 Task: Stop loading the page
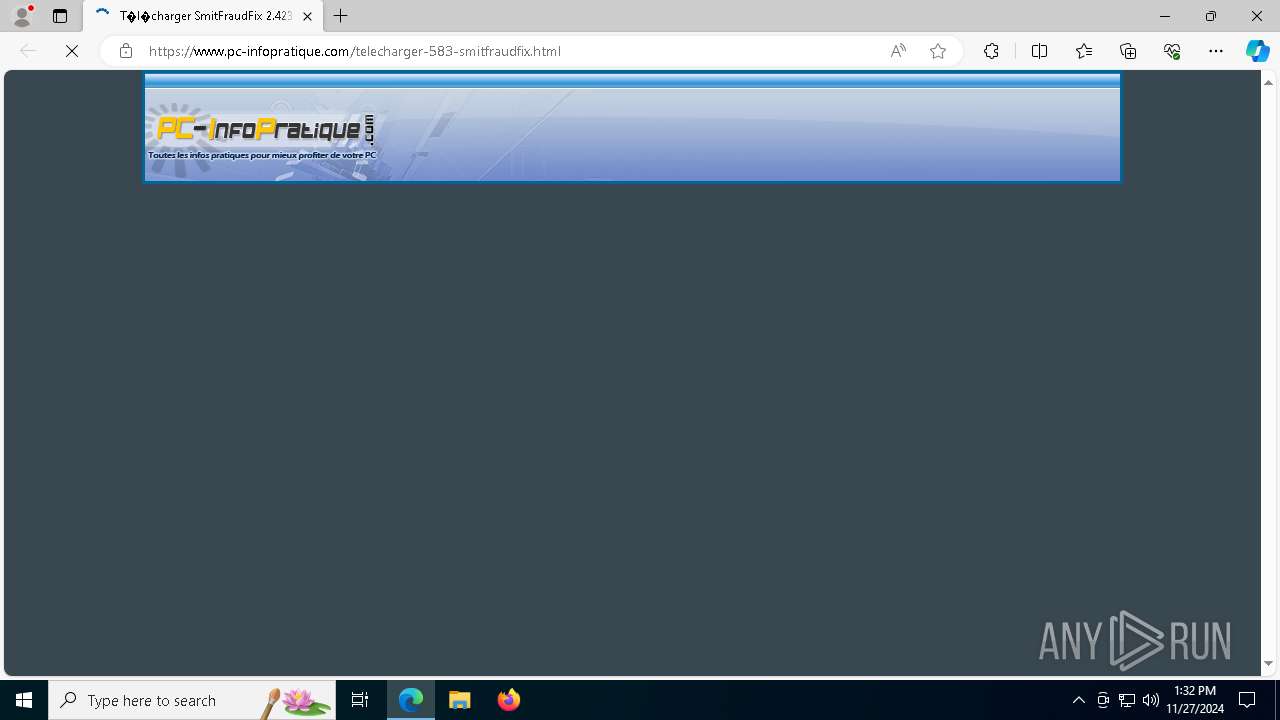tap(72, 51)
